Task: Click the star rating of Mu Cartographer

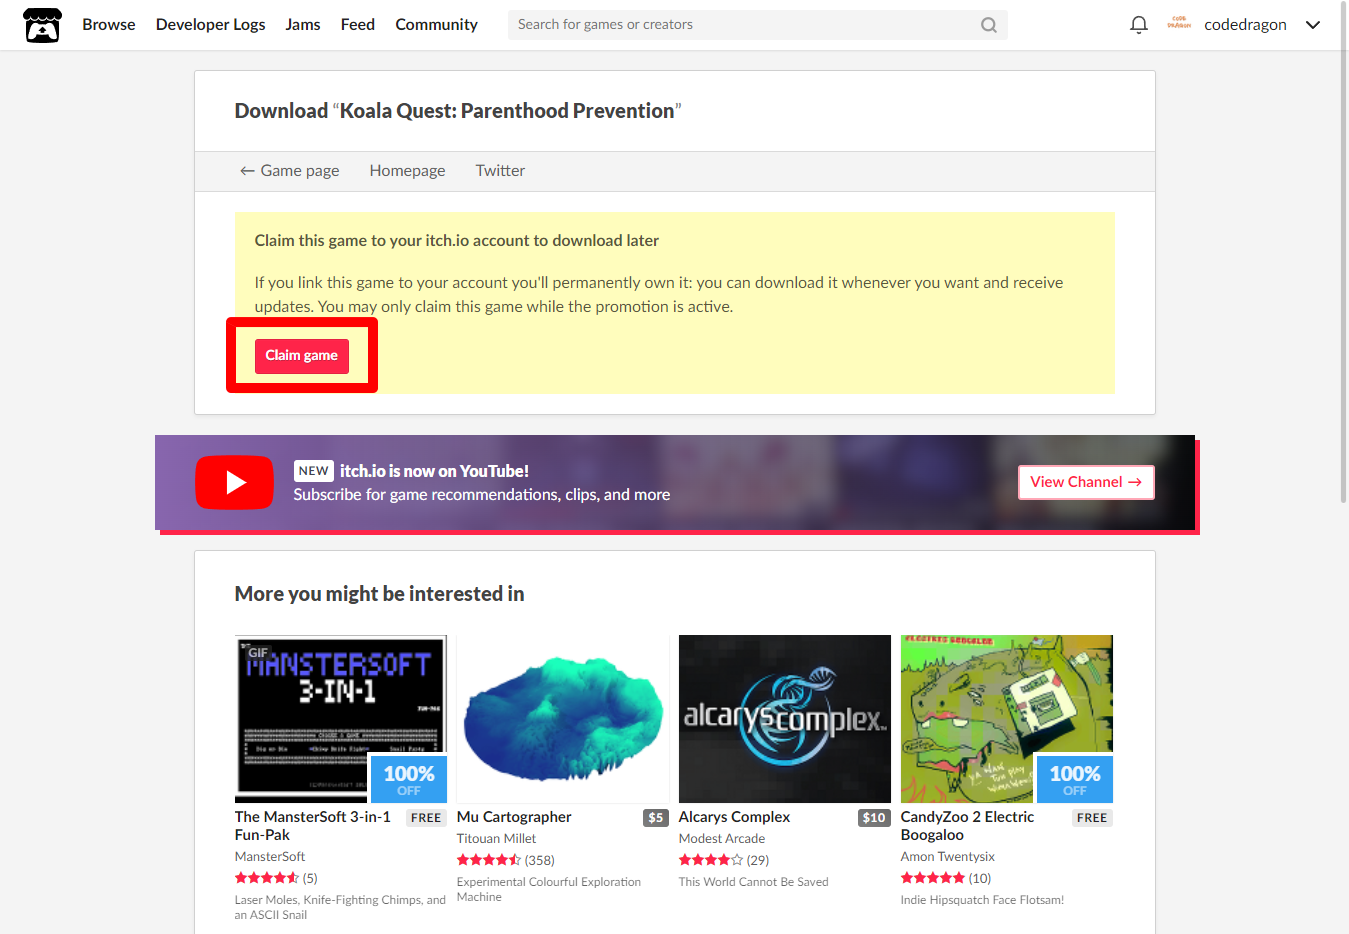Action: (x=489, y=860)
